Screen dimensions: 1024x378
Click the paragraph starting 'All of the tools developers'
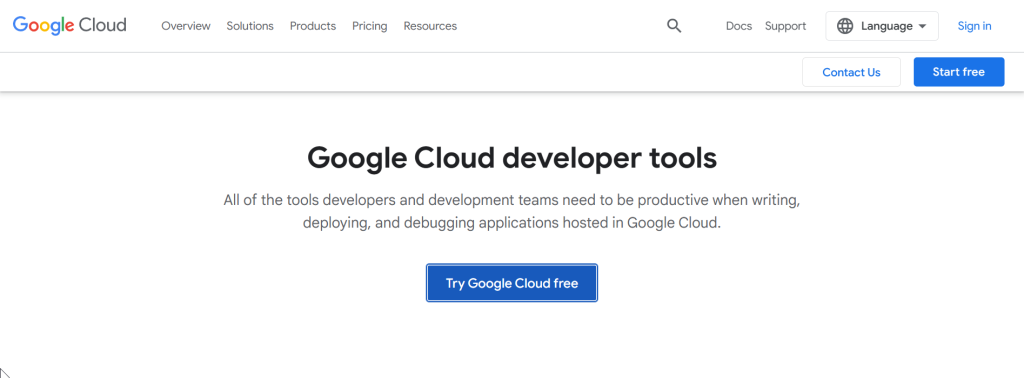(x=512, y=211)
